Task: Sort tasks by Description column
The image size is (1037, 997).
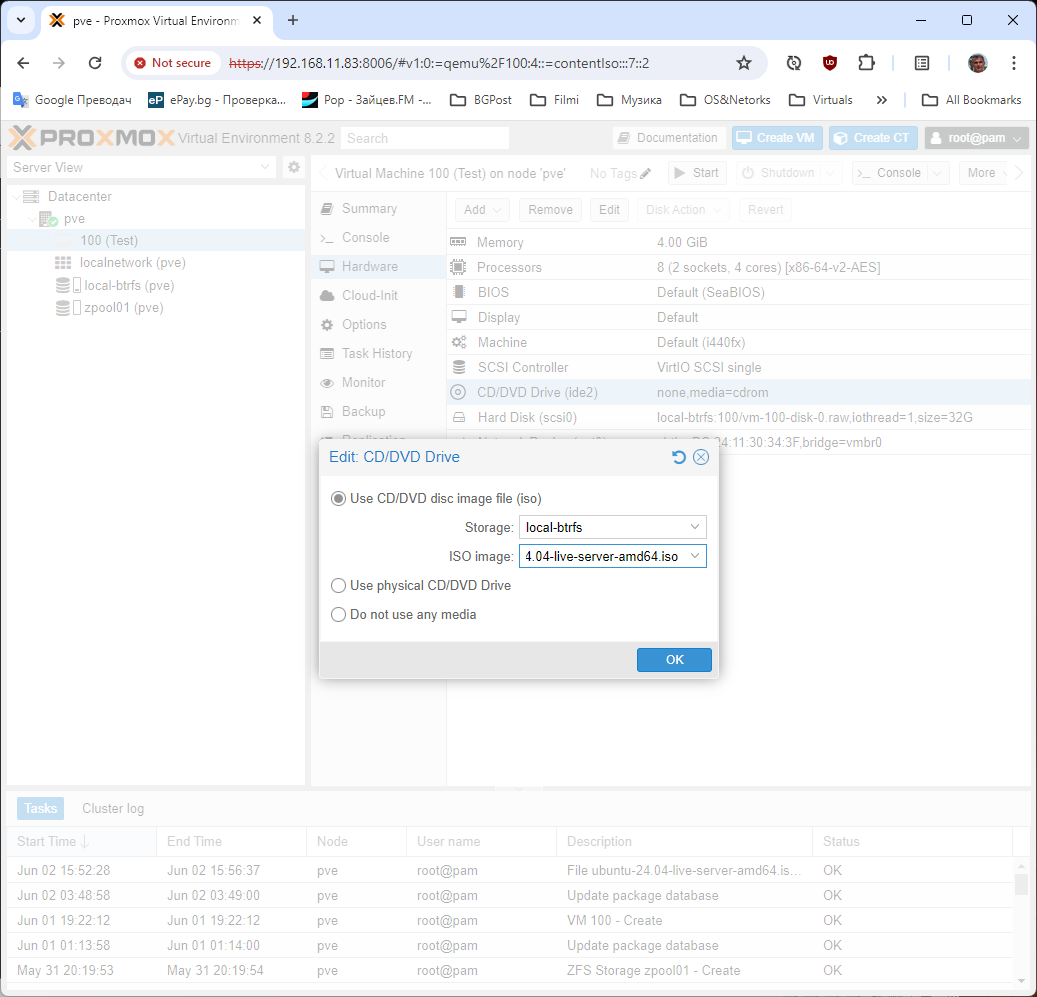Action: [x=684, y=842]
